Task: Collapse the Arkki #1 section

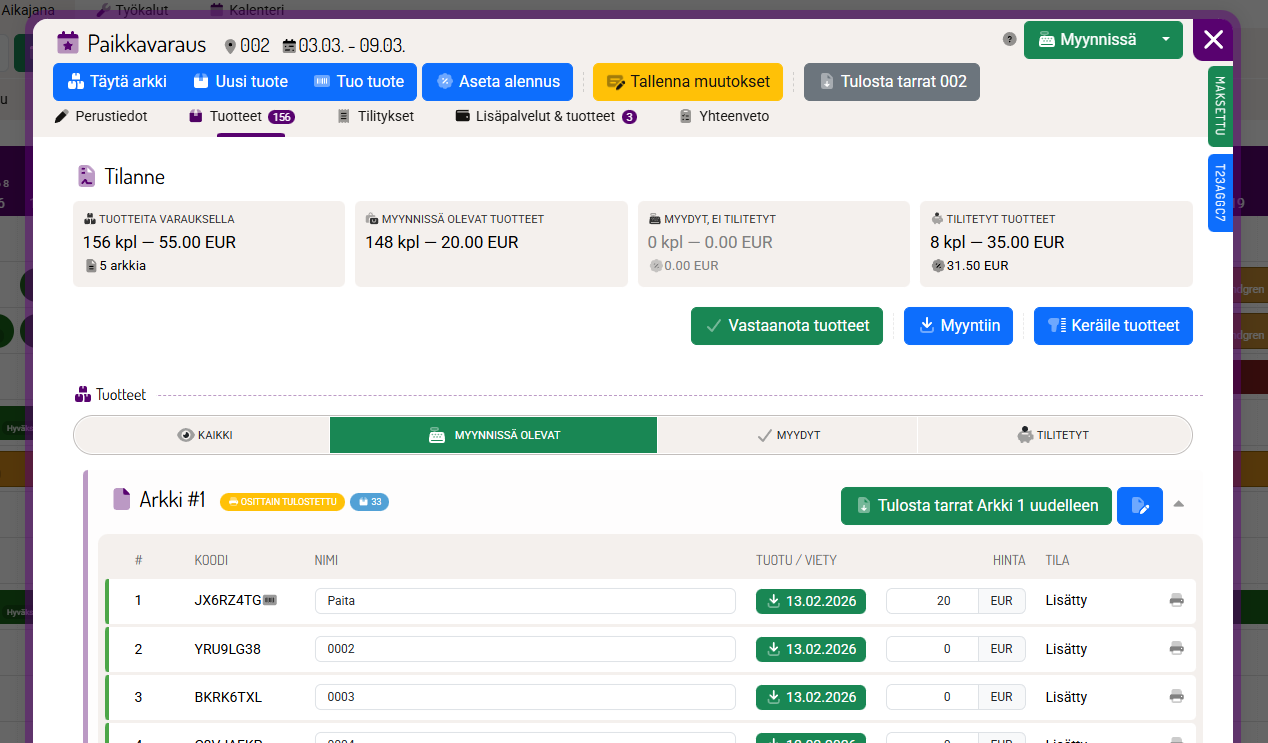Action: coord(1179,505)
